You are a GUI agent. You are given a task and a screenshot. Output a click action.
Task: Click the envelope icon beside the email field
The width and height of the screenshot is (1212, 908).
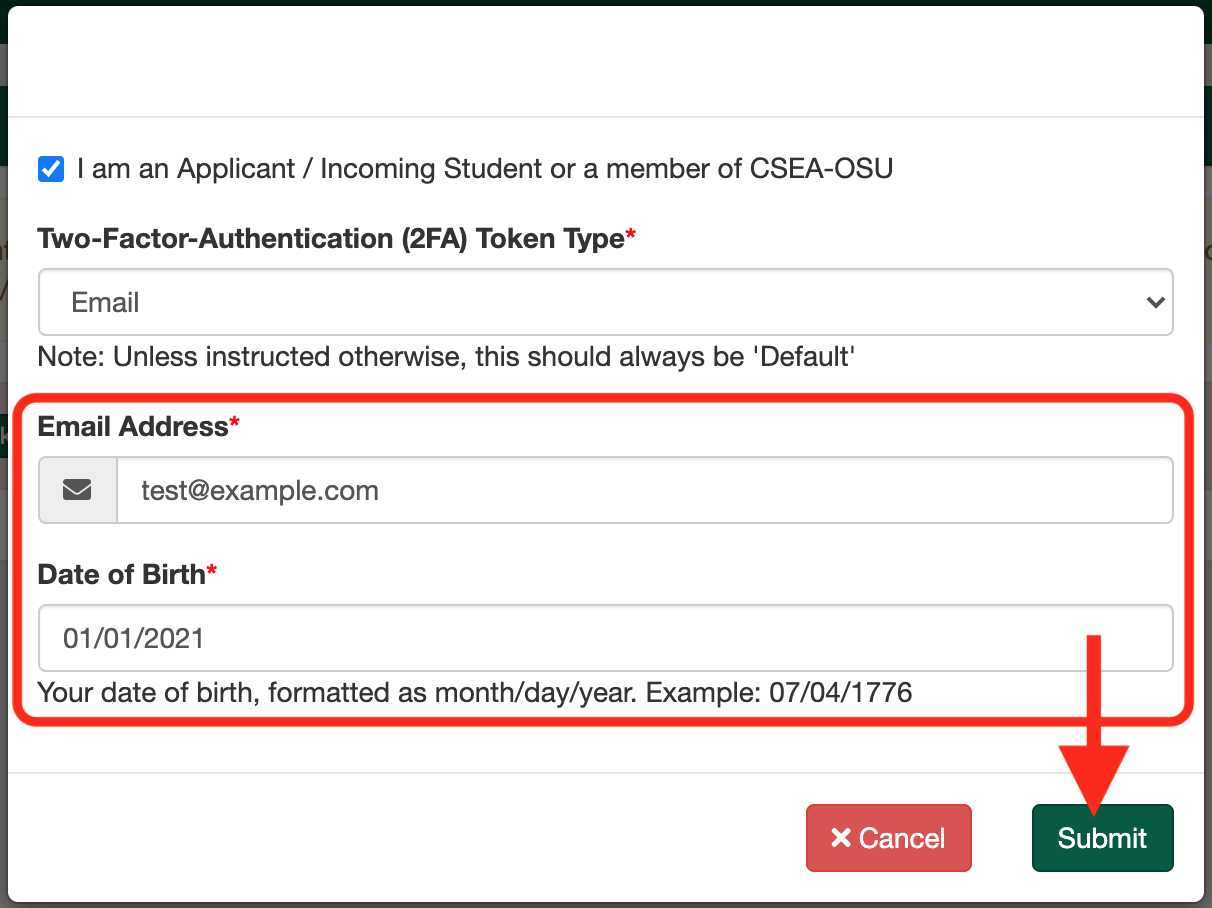(78, 490)
